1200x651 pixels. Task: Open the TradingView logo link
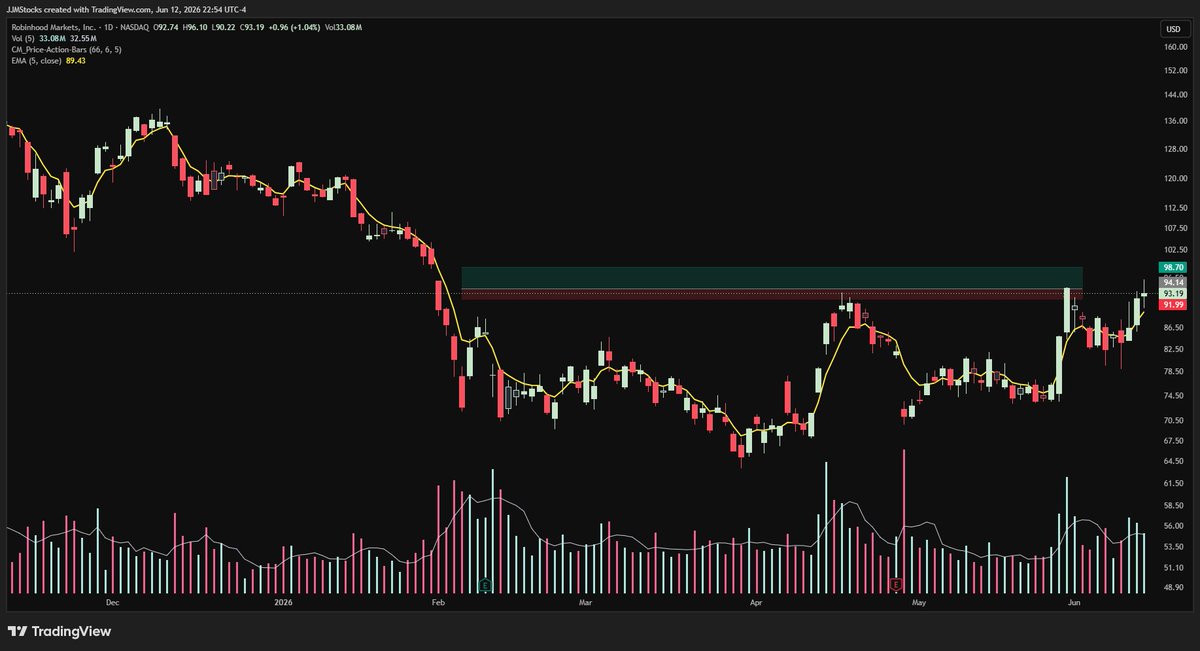60,631
